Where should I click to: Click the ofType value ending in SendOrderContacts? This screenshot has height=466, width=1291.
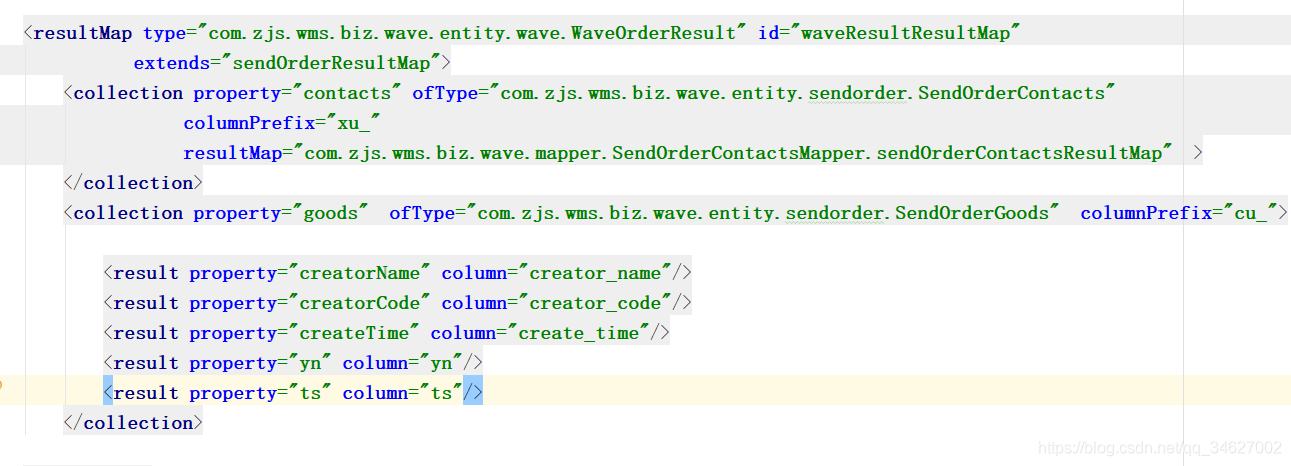[802, 93]
